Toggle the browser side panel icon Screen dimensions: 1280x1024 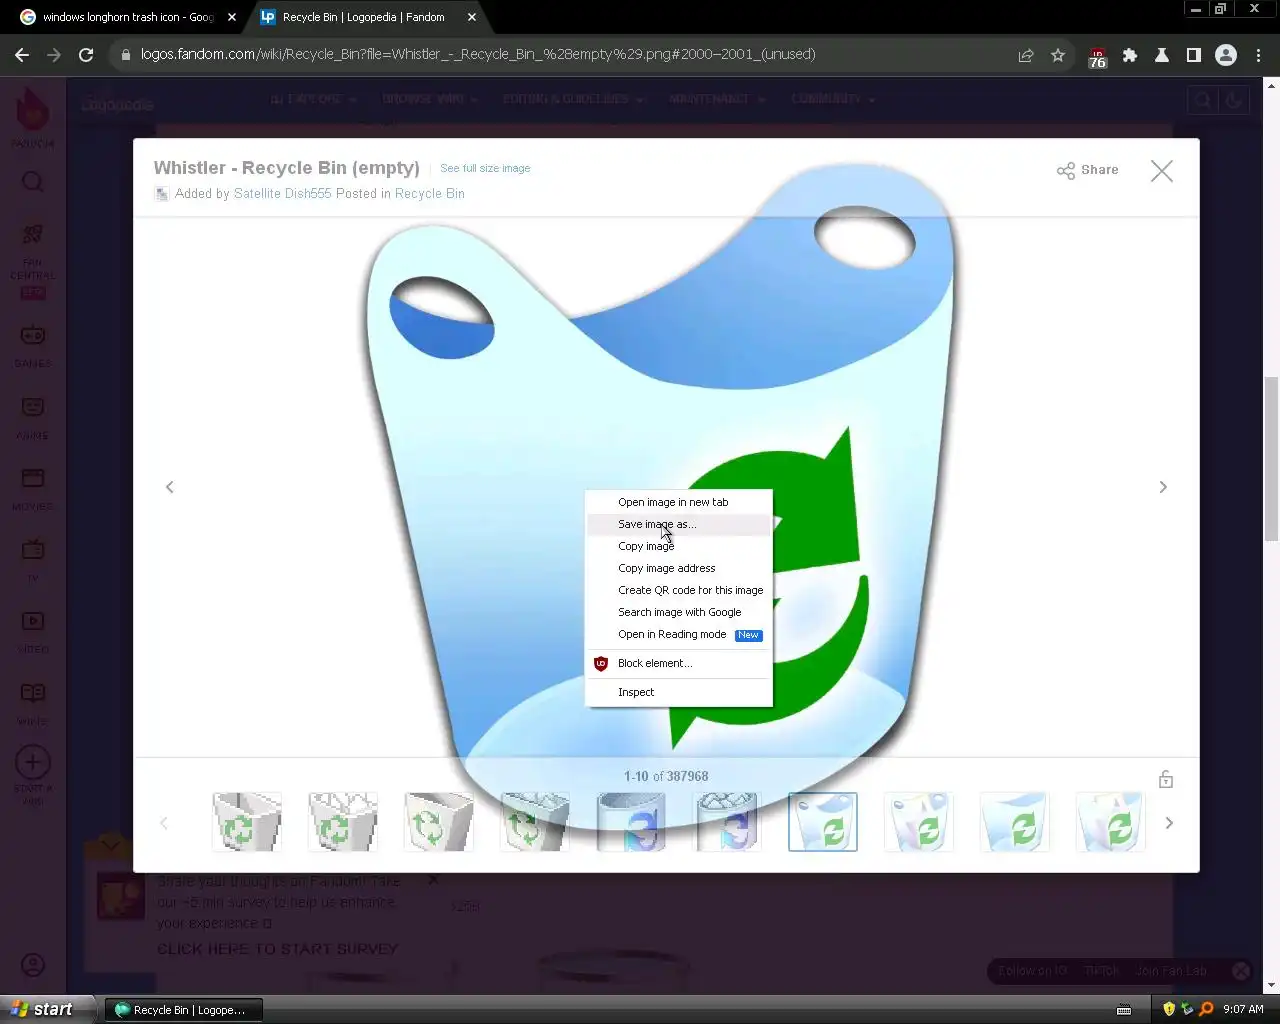(x=1194, y=56)
